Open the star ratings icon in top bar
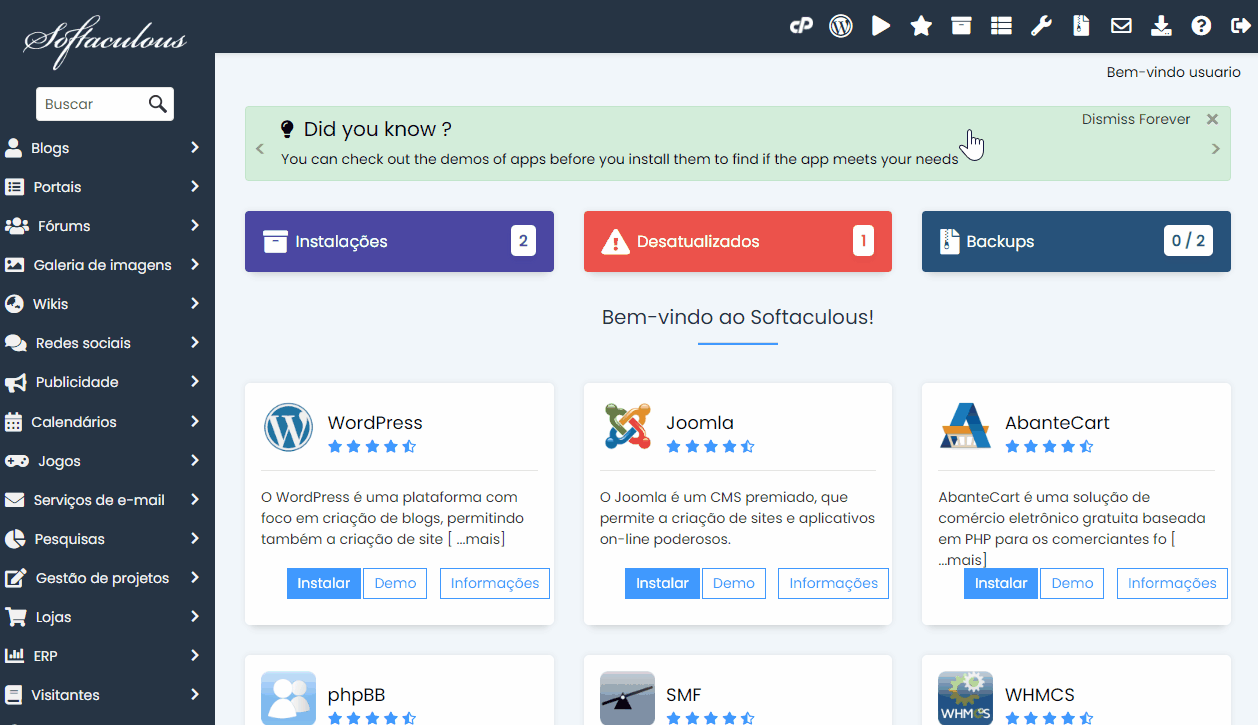The image size is (1258, 725). coord(921,26)
